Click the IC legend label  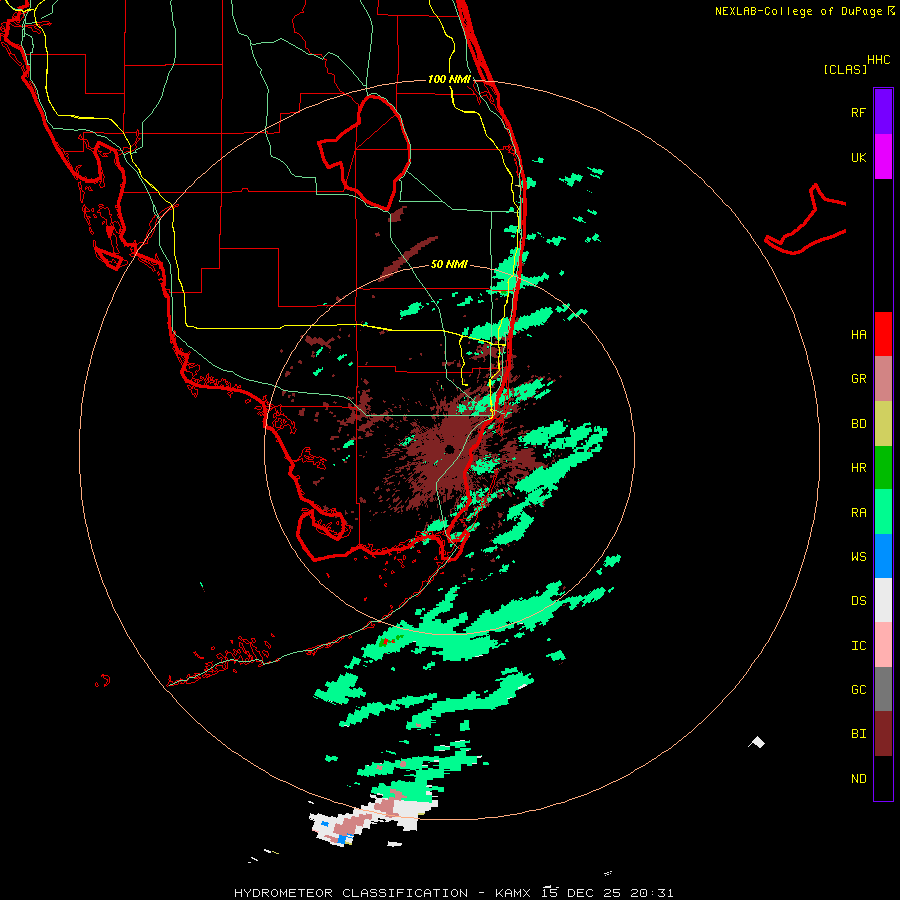tap(858, 646)
